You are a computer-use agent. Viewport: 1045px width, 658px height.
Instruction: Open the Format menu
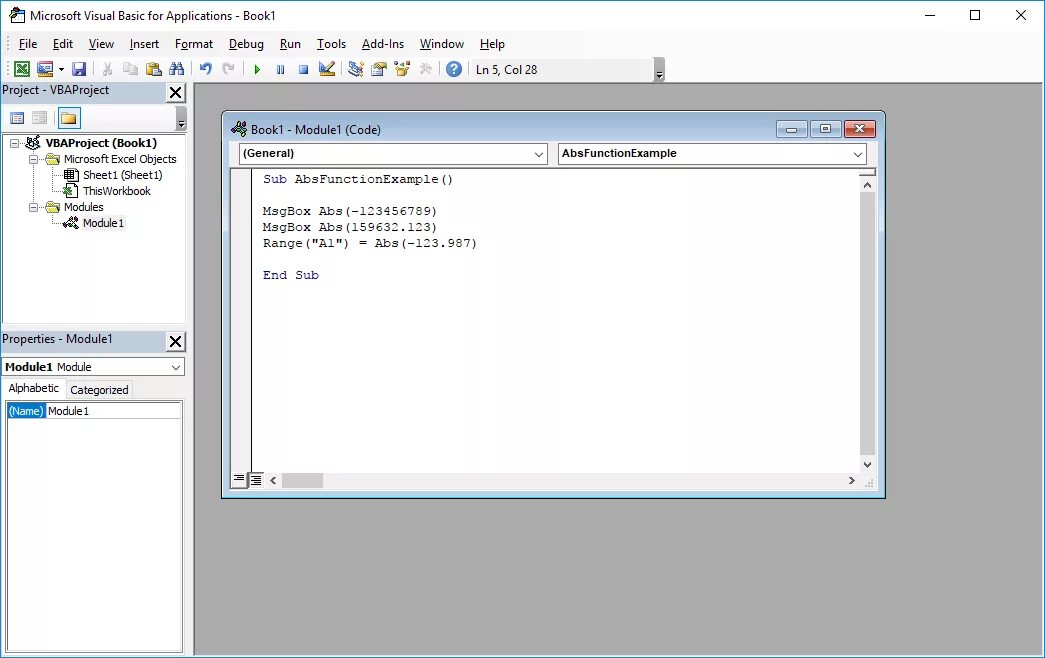[194, 44]
